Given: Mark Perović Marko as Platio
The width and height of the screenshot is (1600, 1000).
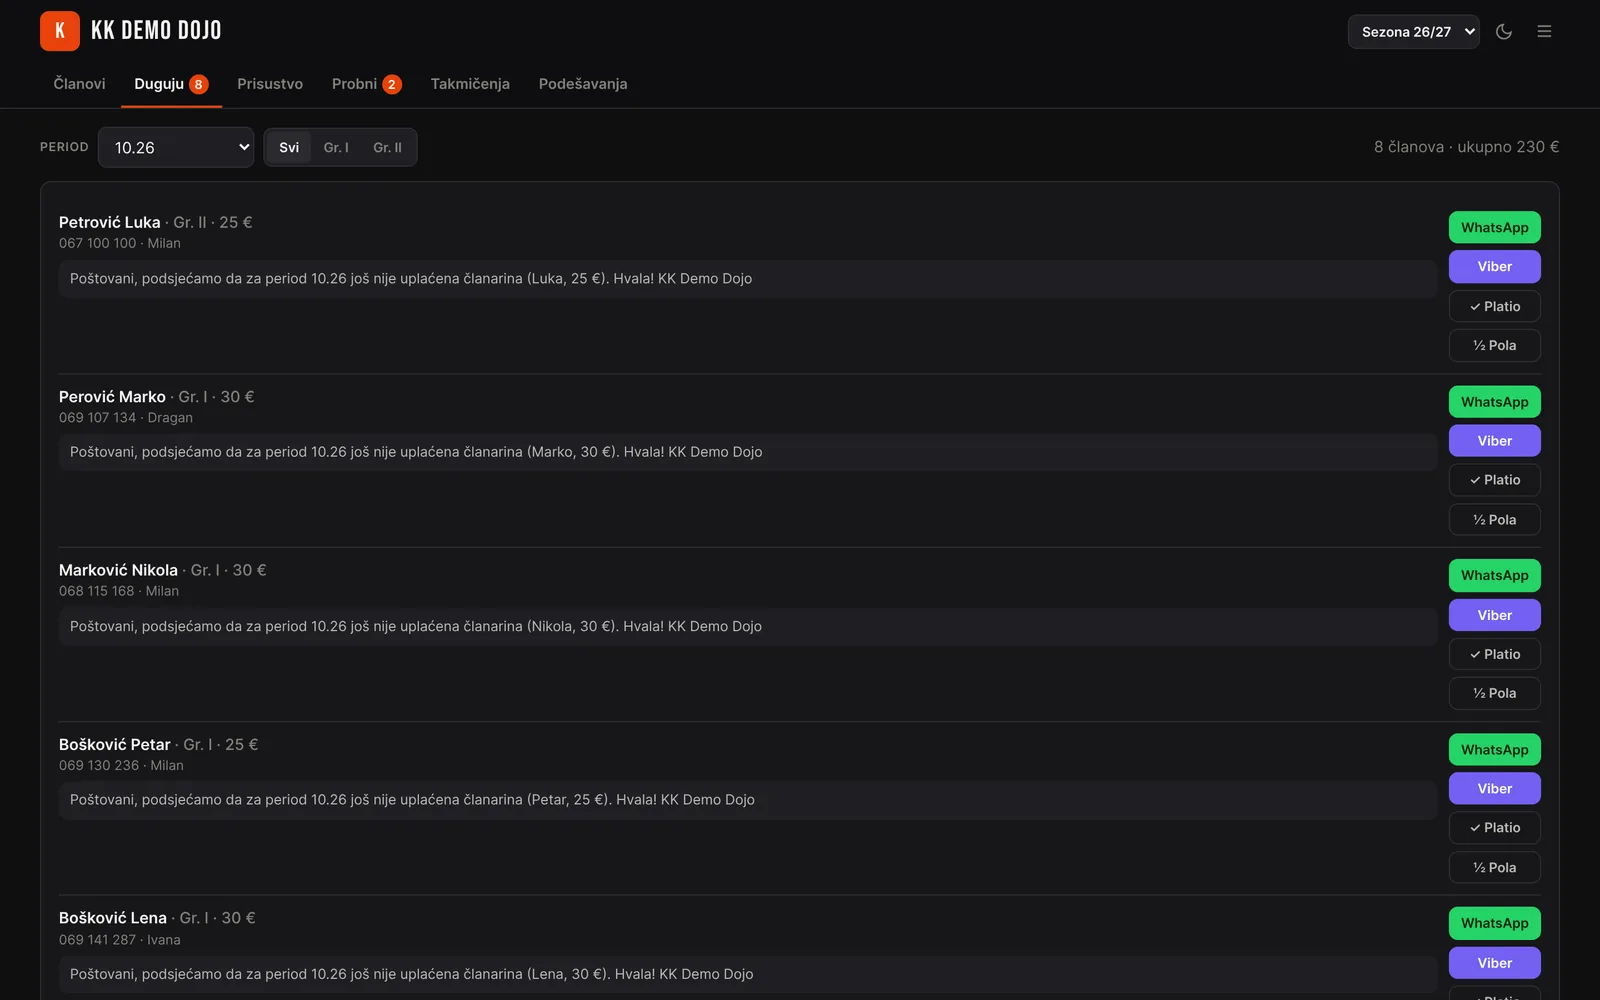Looking at the screenshot, I should 1494,480.
